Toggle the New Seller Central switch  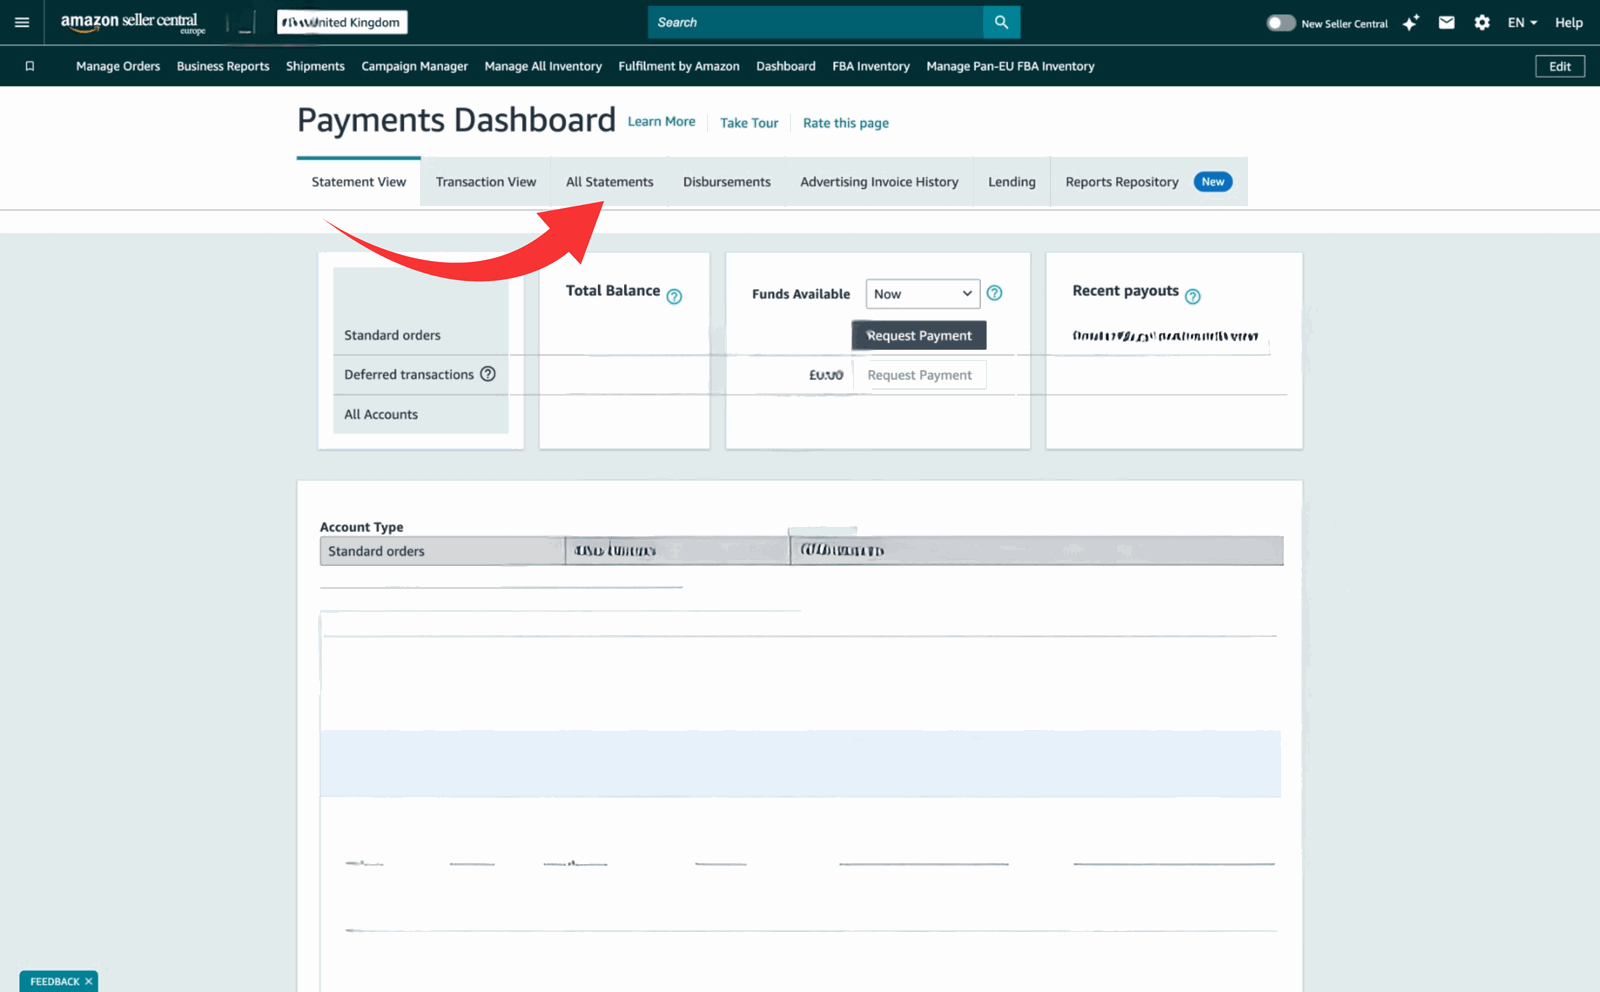click(1280, 23)
